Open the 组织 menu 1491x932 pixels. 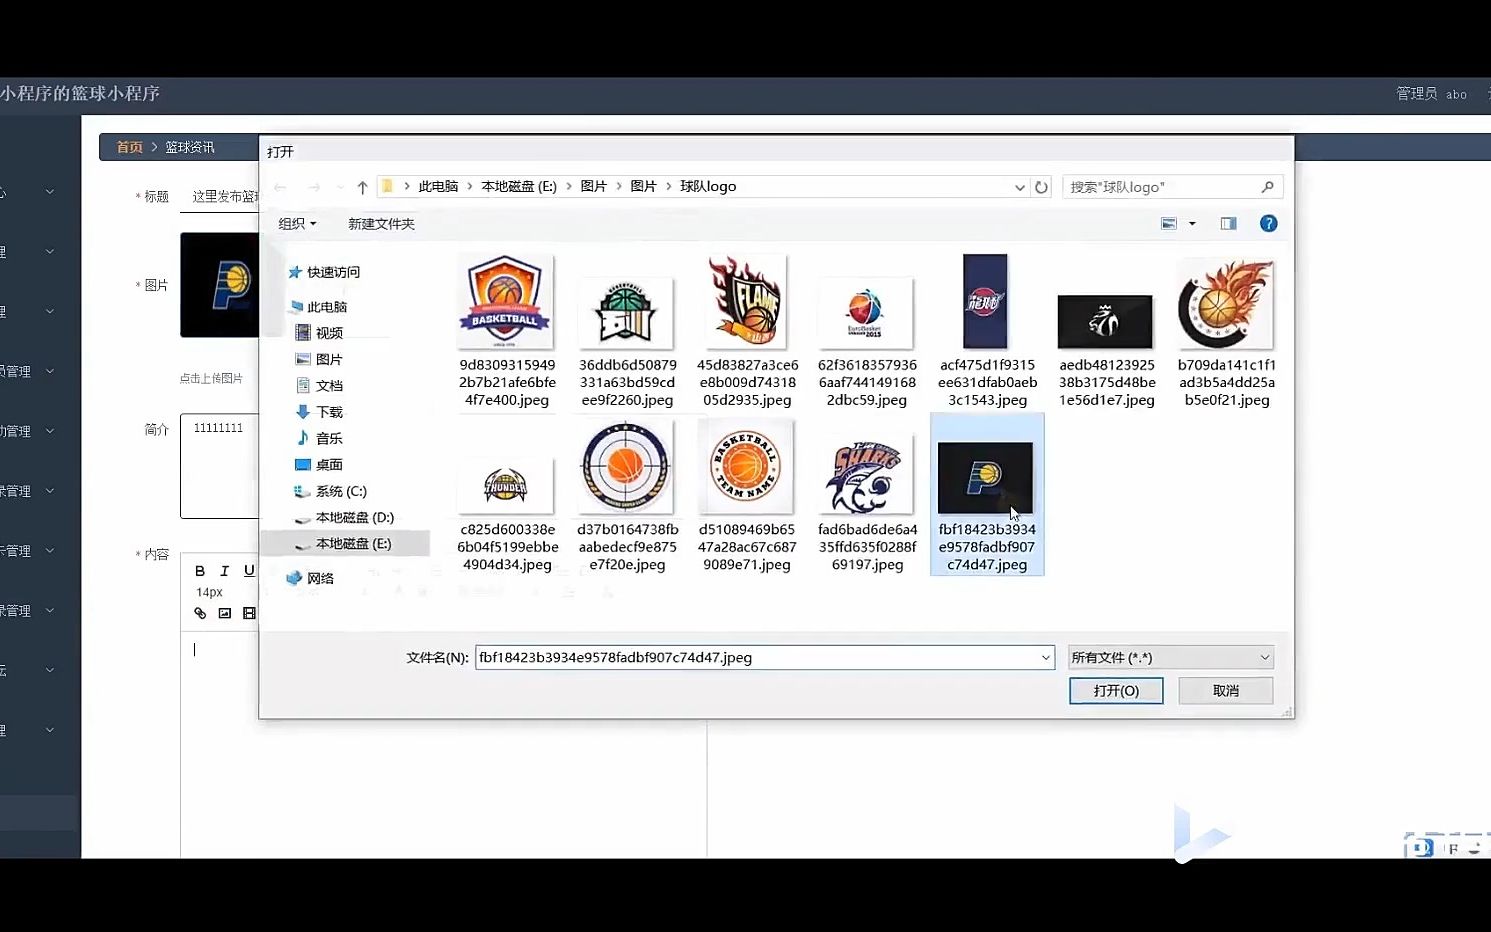point(297,224)
